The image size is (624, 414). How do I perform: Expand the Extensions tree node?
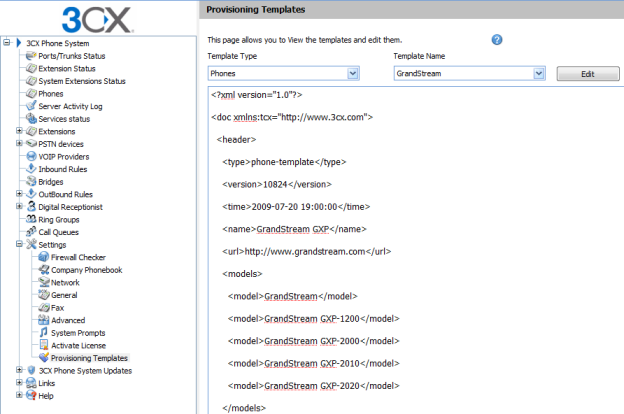(x=19, y=131)
